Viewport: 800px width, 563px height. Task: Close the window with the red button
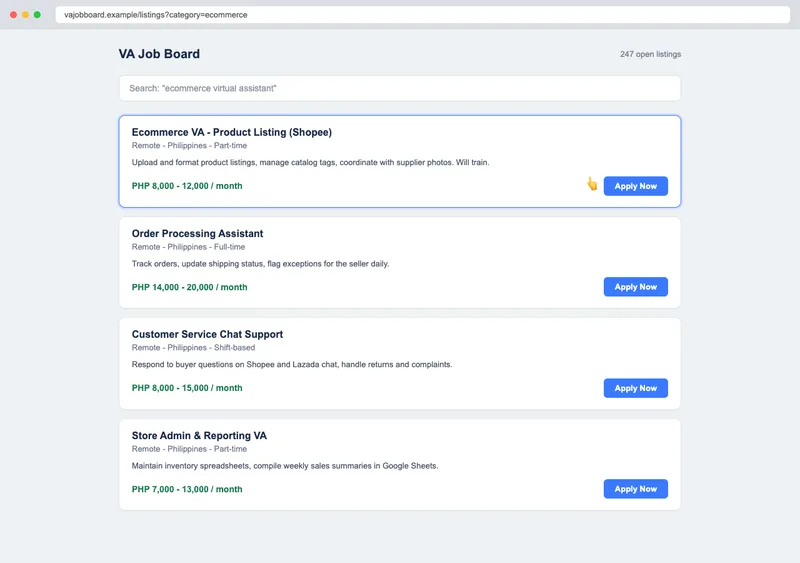[x=13, y=15]
